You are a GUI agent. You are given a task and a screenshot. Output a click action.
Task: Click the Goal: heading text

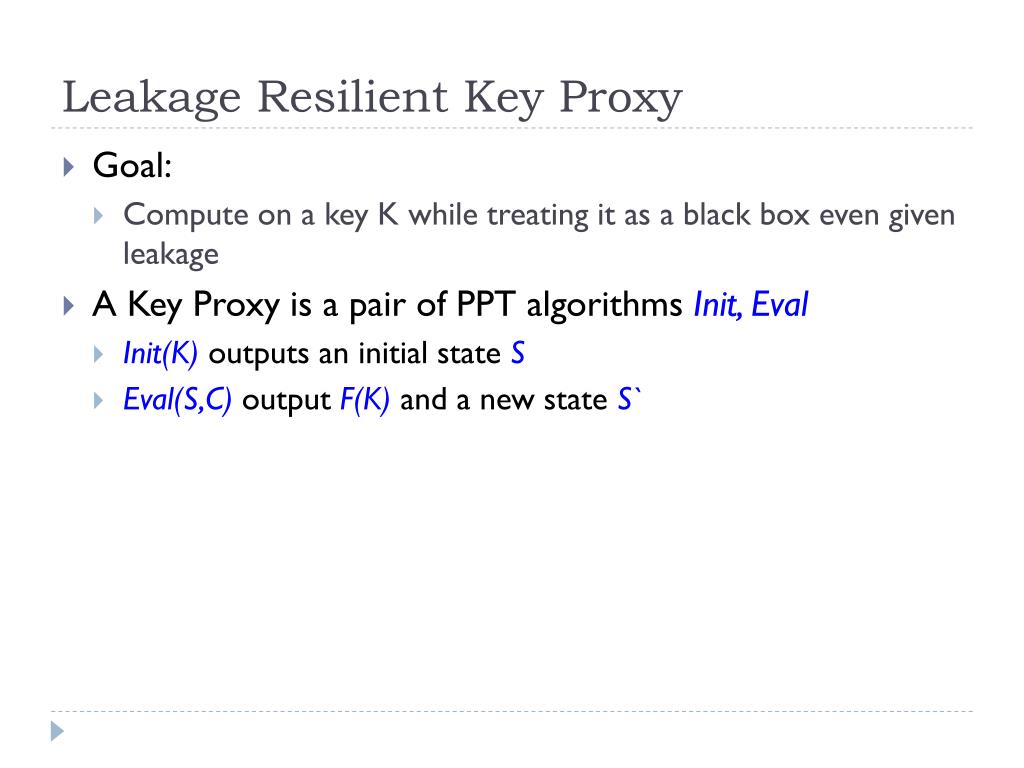point(132,166)
